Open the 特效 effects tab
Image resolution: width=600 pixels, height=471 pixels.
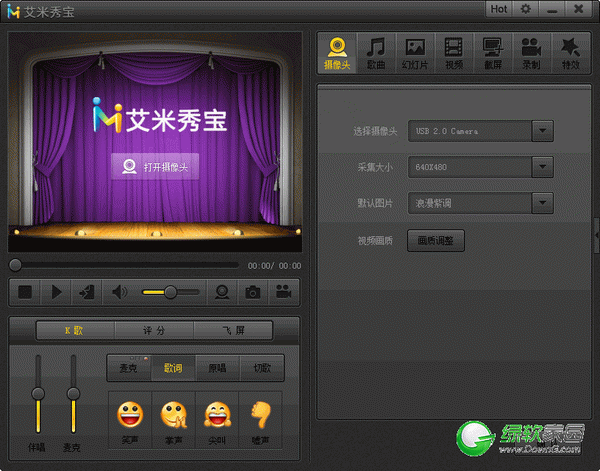(571, 53)
